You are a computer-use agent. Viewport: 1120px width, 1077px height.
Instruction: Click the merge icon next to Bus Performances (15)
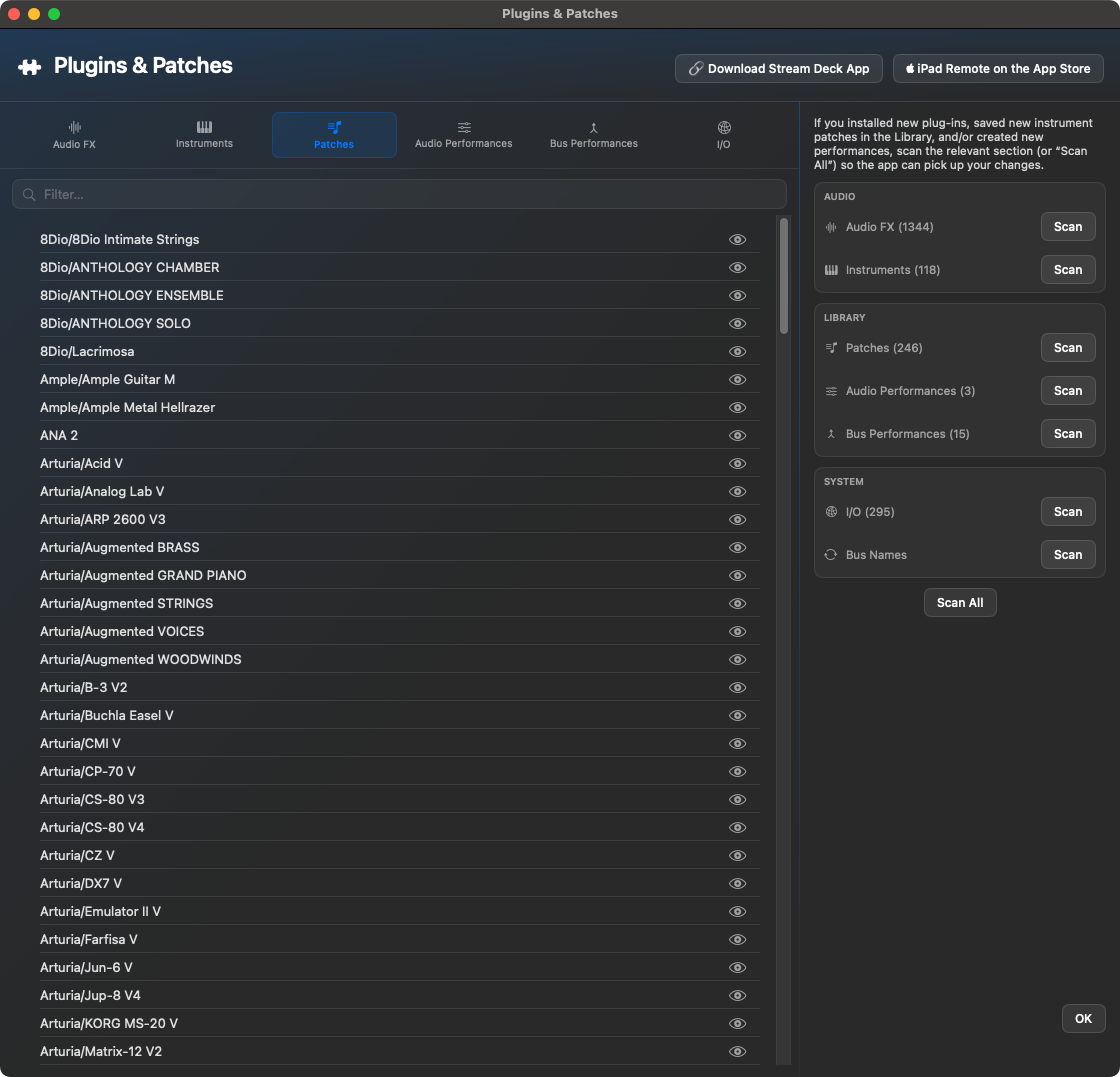click(831, 434)
